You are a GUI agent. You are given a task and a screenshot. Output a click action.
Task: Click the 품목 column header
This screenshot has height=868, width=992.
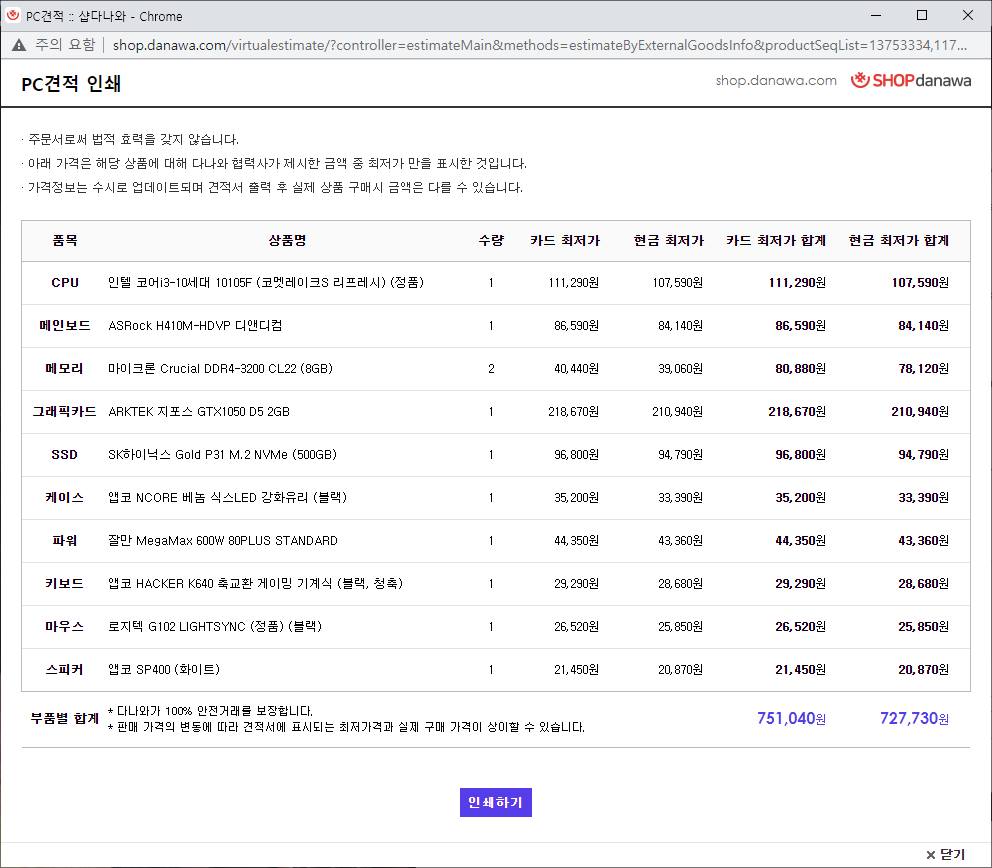point(65,240)
